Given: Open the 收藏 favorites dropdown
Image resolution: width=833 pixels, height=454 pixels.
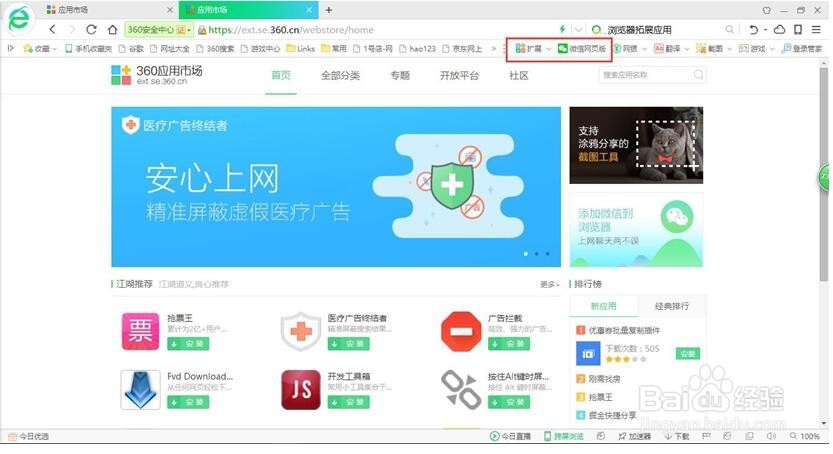Looking at the screenshot, I should pyautogui.click(x=39, y=48).
